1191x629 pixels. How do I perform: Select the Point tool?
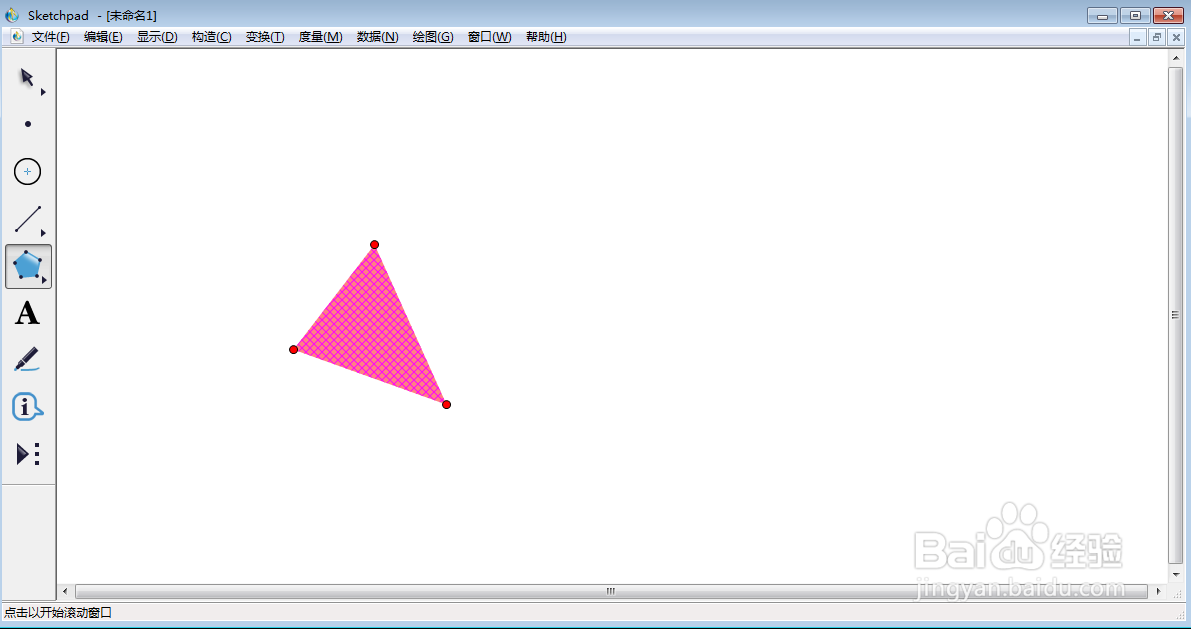click(x=28, y=124)
